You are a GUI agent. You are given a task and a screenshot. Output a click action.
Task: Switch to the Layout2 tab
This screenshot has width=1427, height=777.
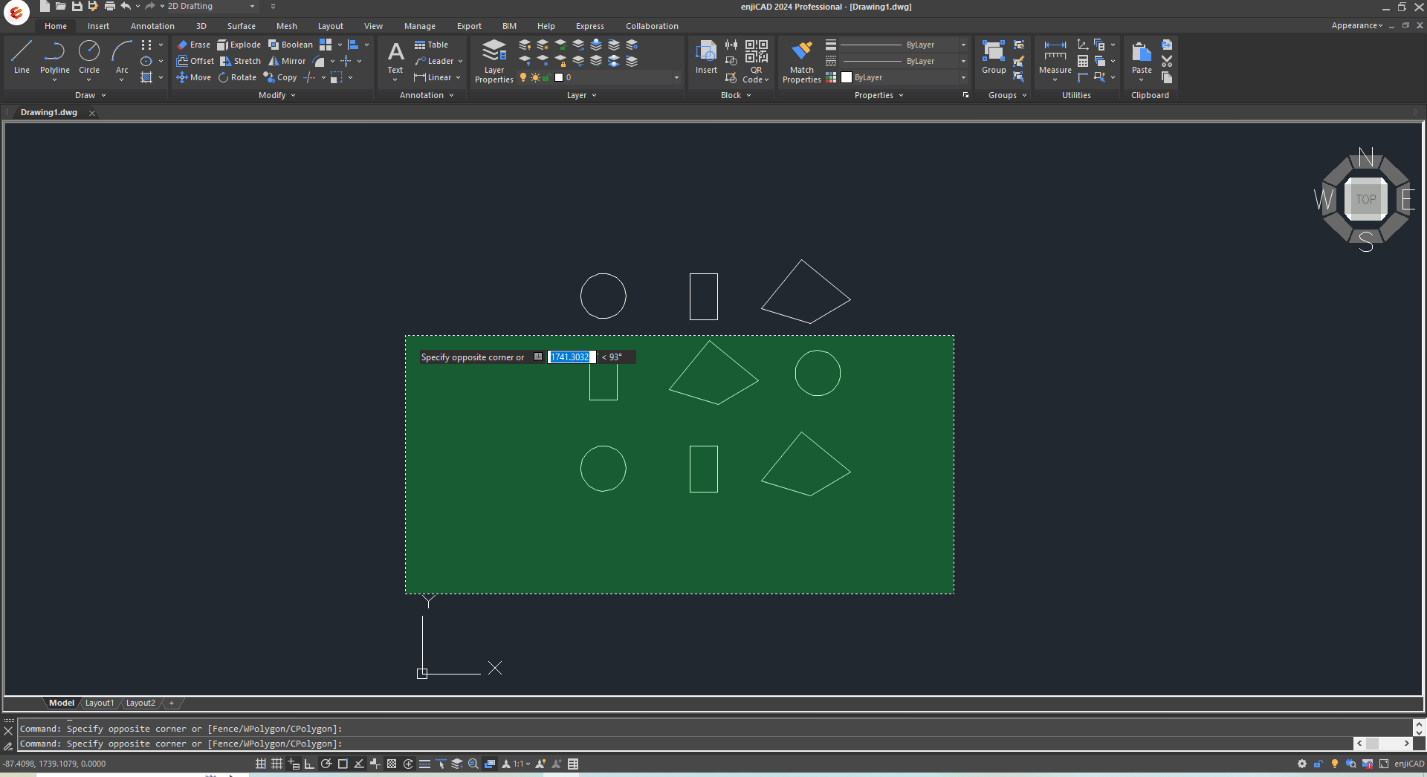pos(140,703)
